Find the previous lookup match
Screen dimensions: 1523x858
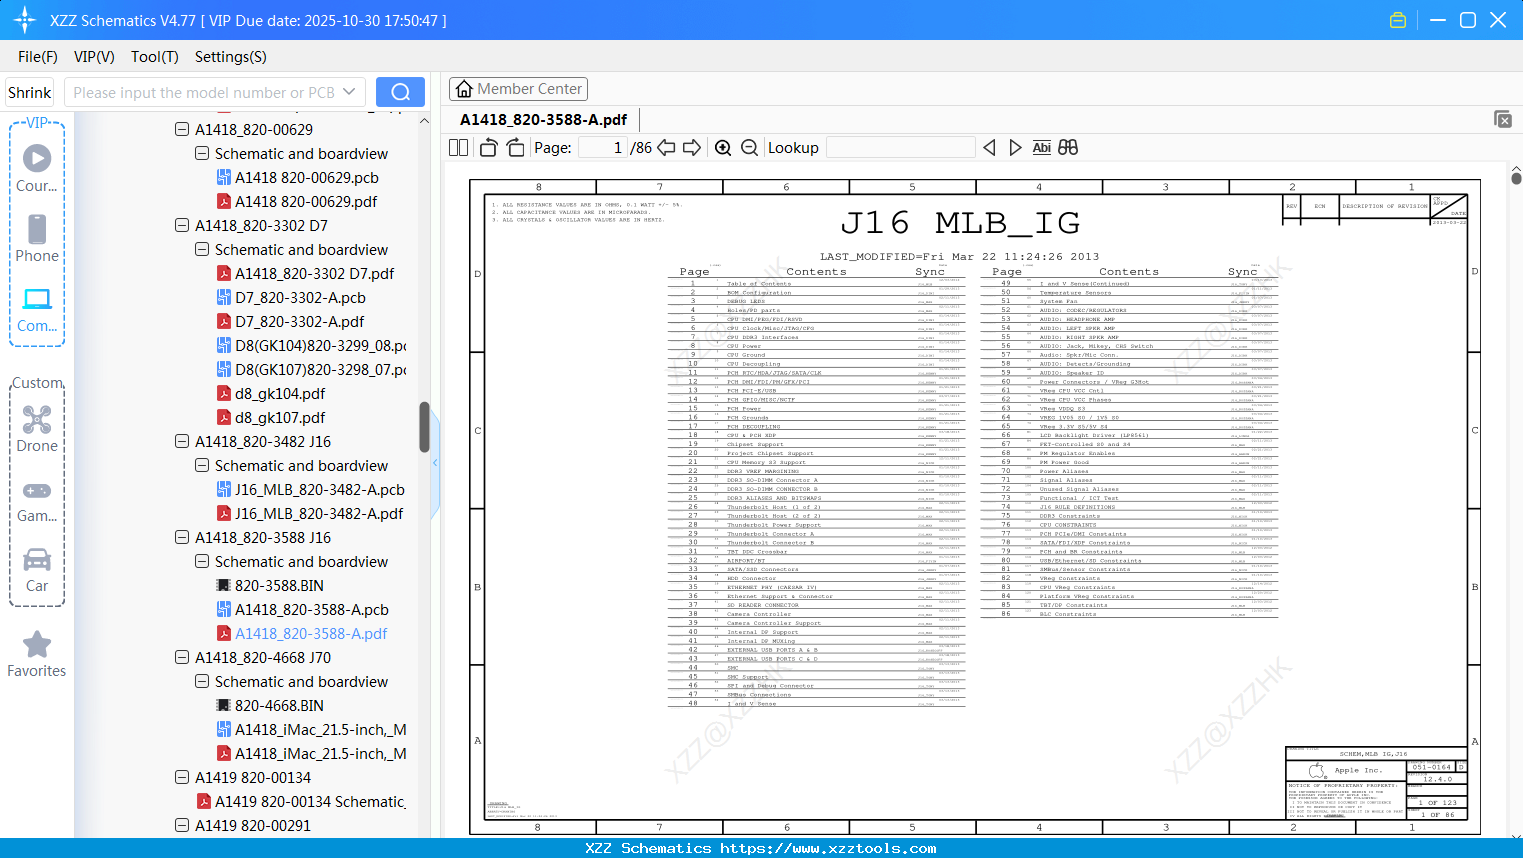pyautogui.click(x=989, y=148)
